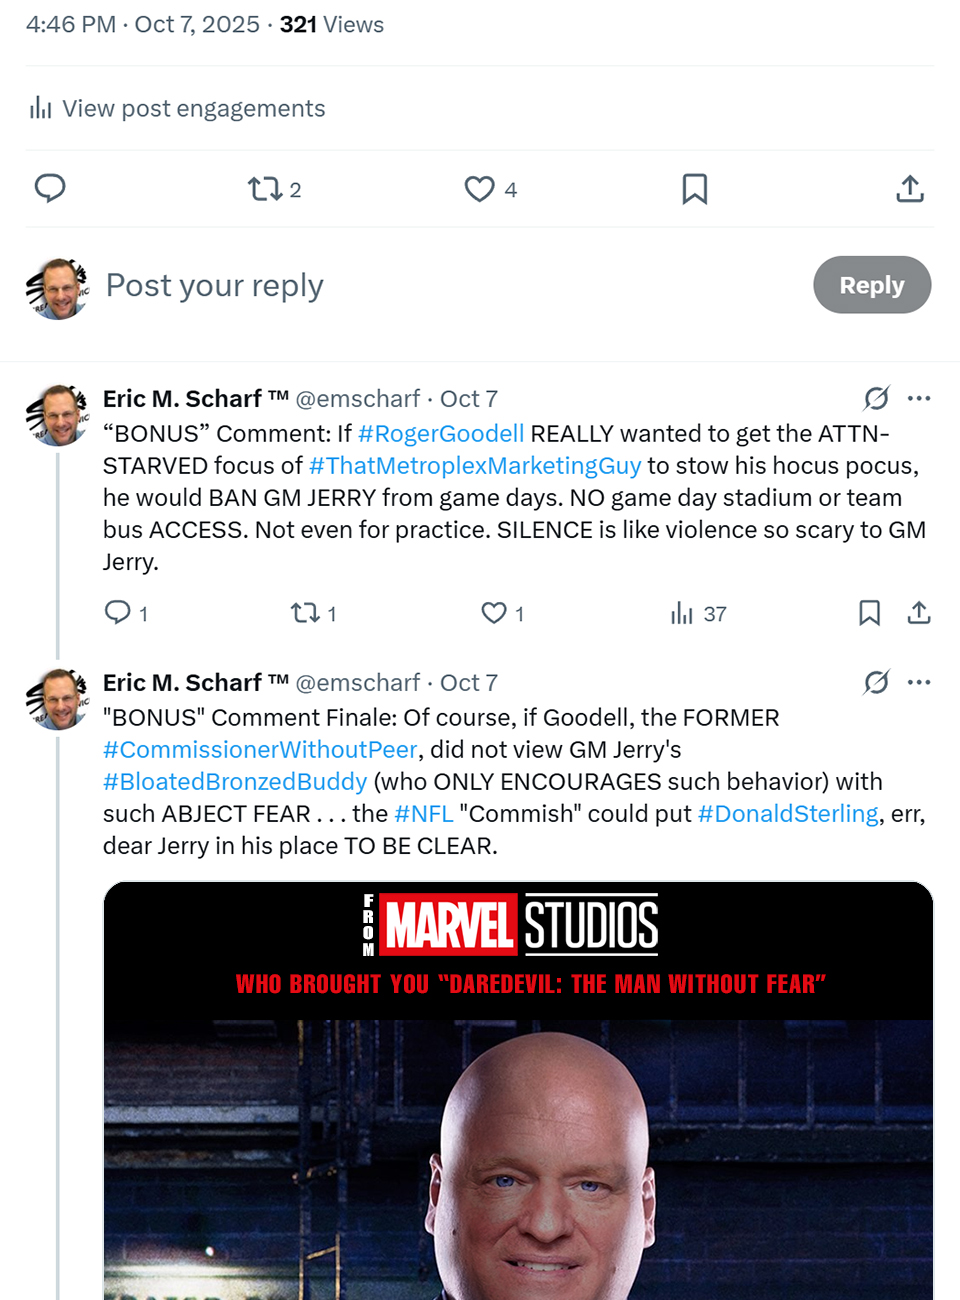Screen dimensions: 960x1300
Task: Click the reply icon on main post
Action: pos(50,188)
